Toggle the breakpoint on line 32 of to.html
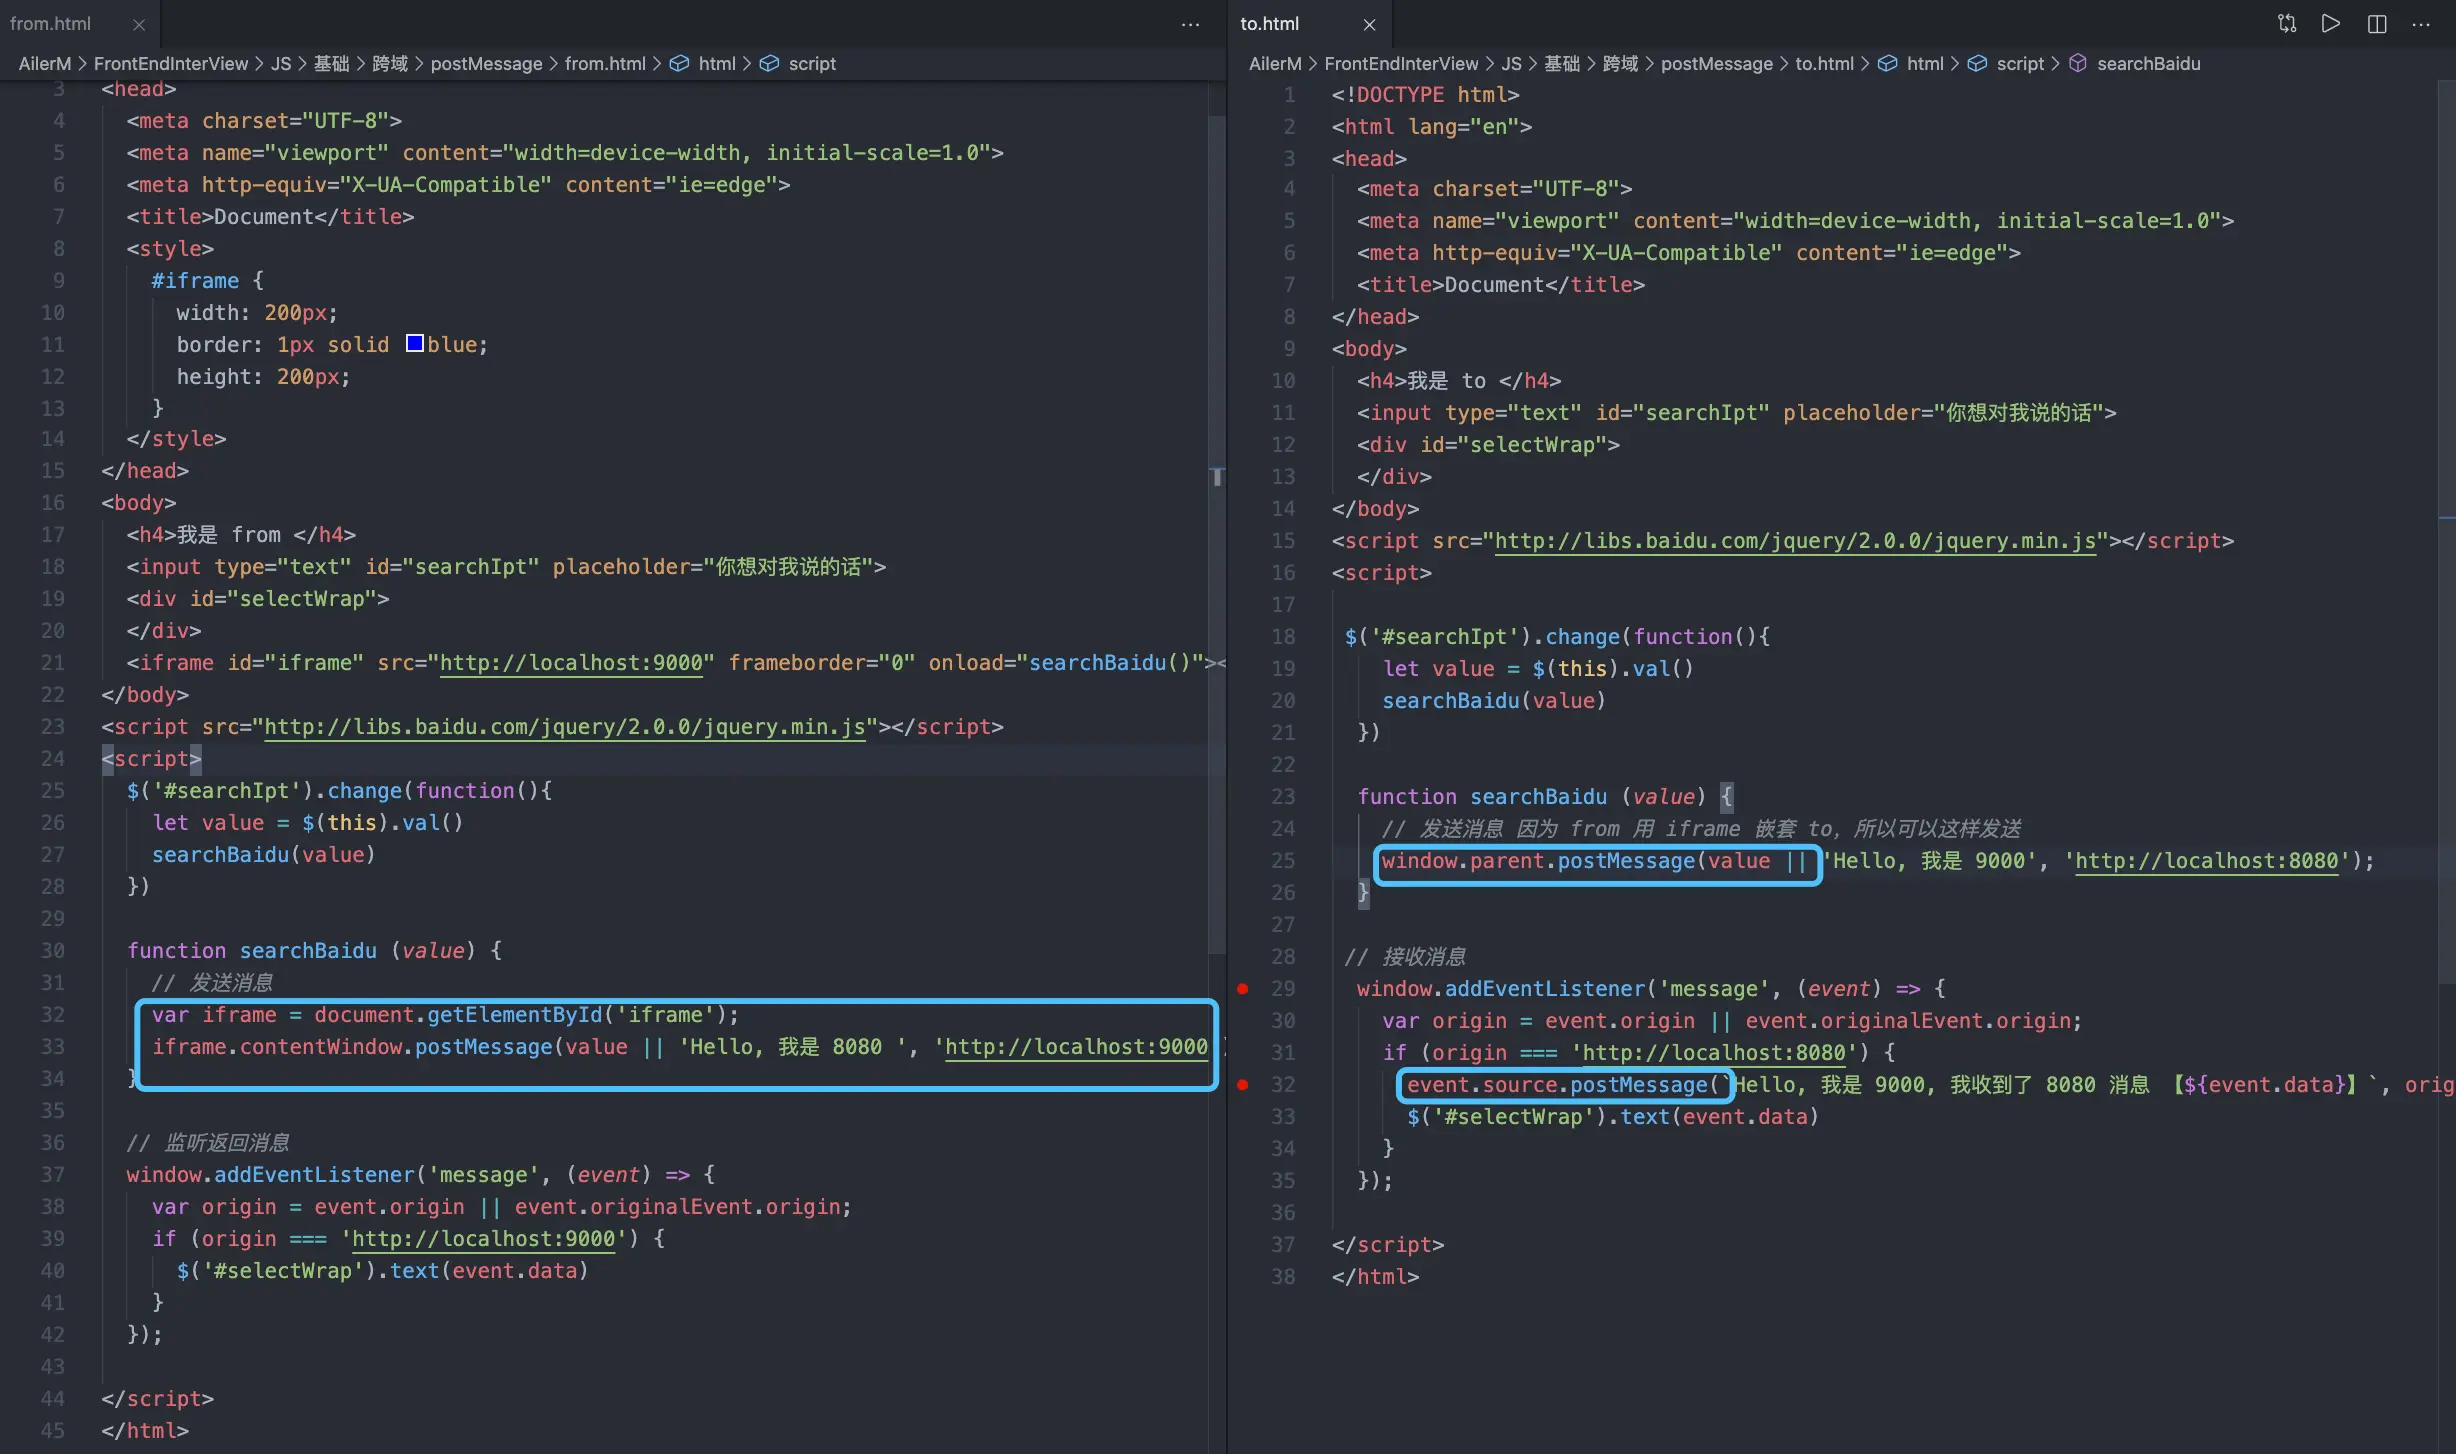Image resolution: width=2456 pixels, height=1454 pixels. point(1242,1084)
